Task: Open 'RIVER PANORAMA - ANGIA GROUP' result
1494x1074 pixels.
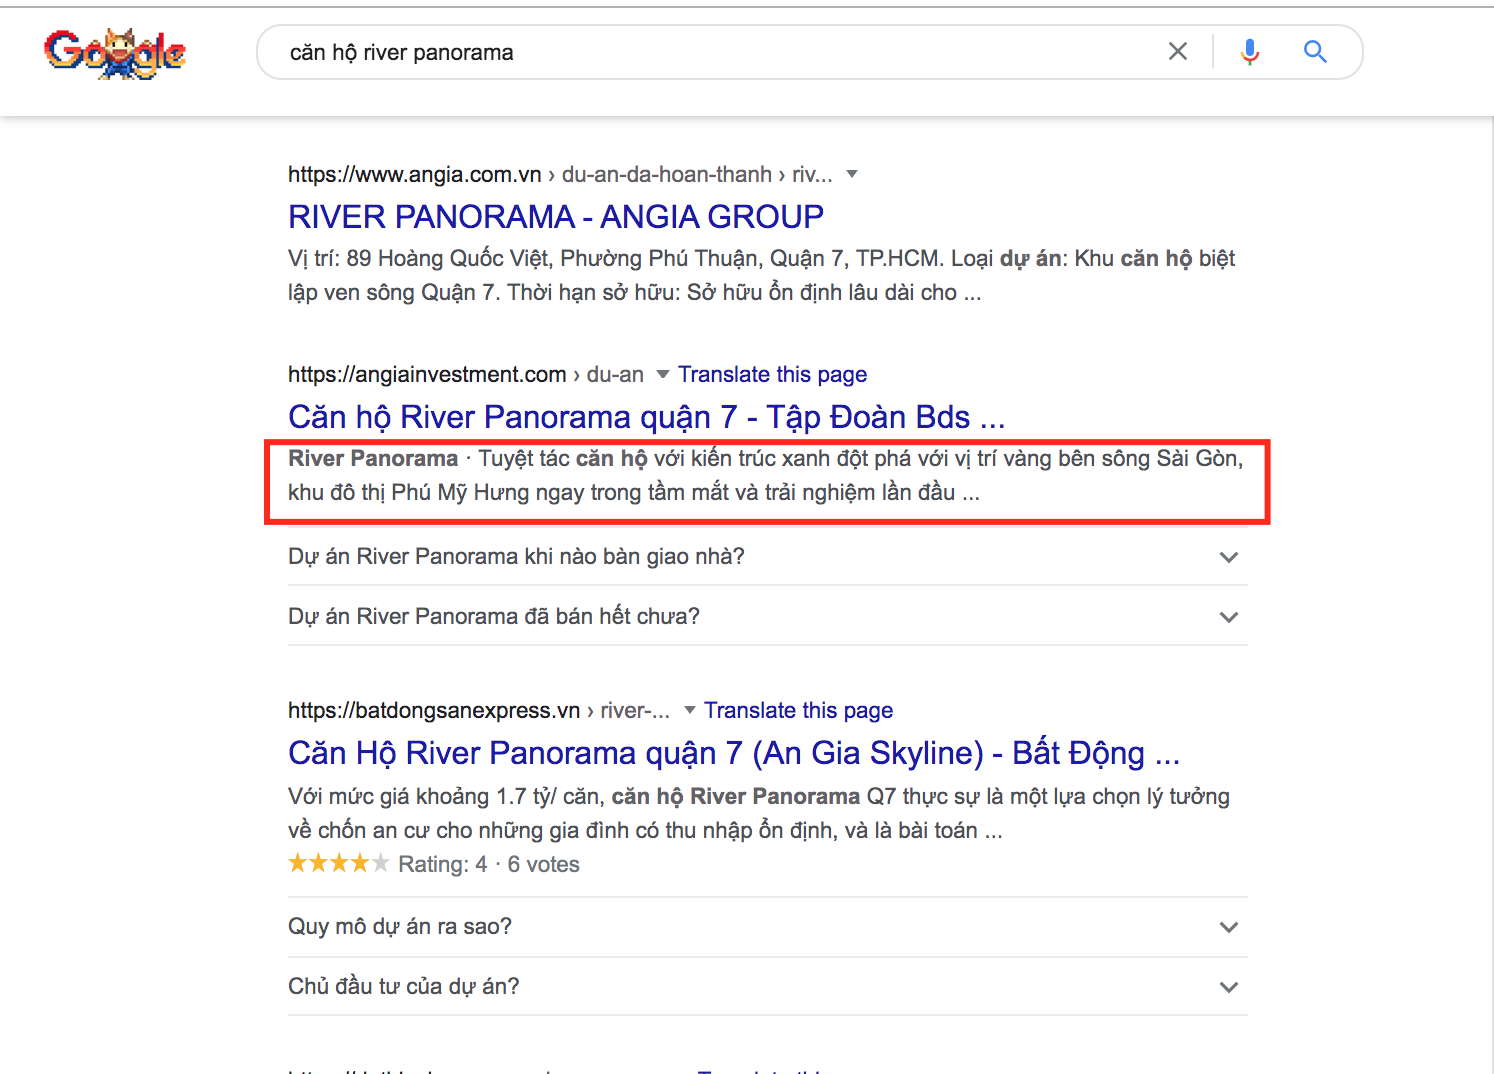Action: pyautogui.click(x=556, y=217)
